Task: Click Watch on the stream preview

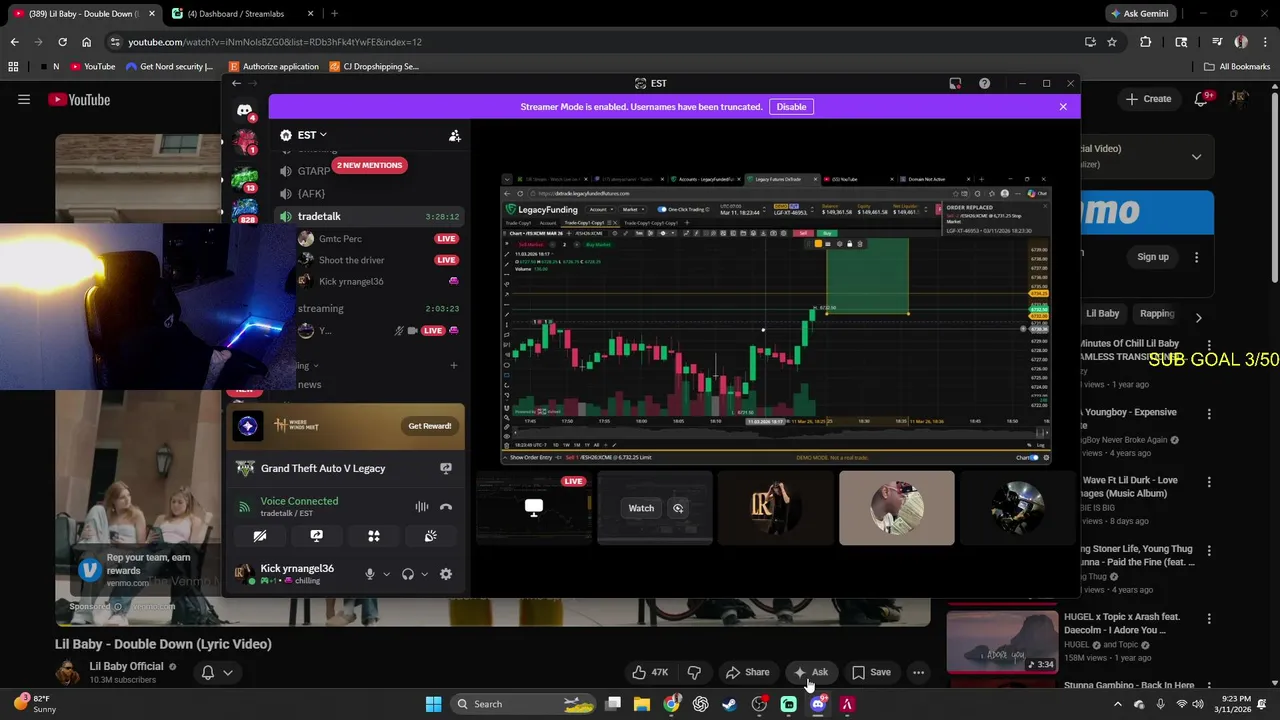Action: click(x=641, y=508)
